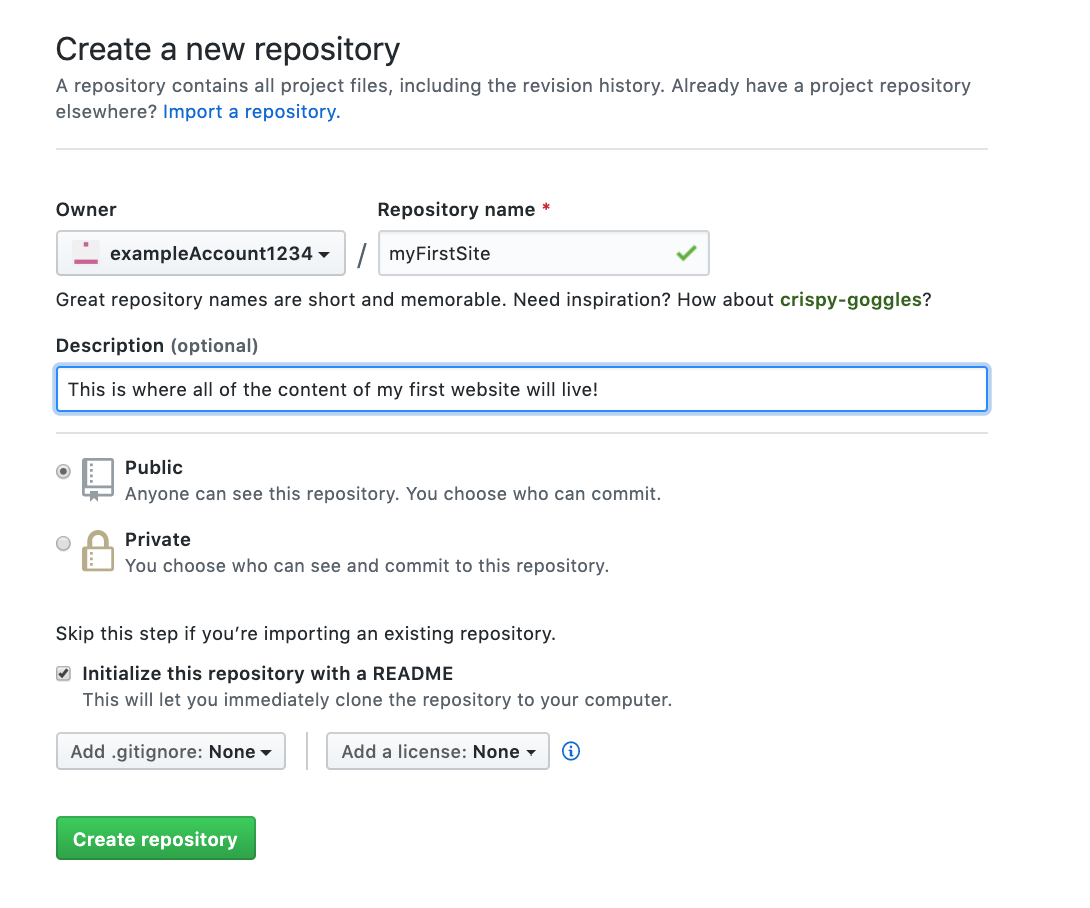1090x908 pixels.
Task: Select the Private radio button
Action: tap(63, 543)
